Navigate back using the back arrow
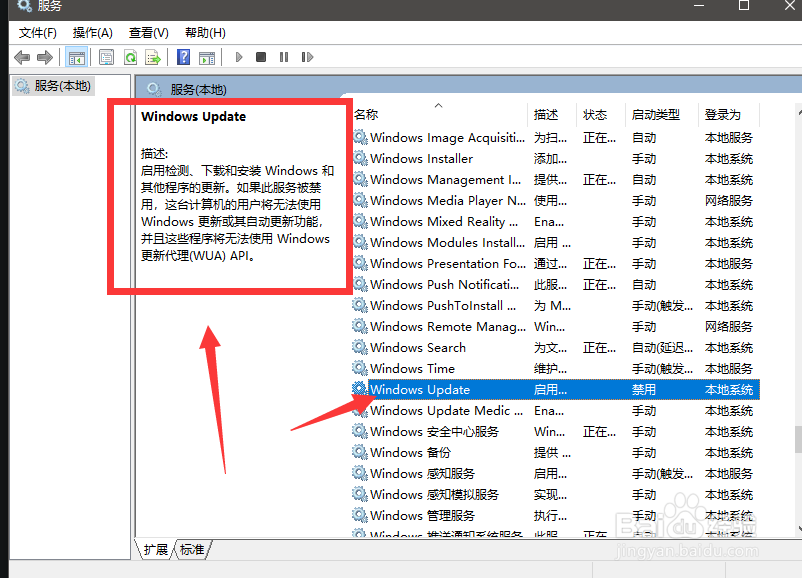Screen dimensions: 802x578 click(22, 57)
